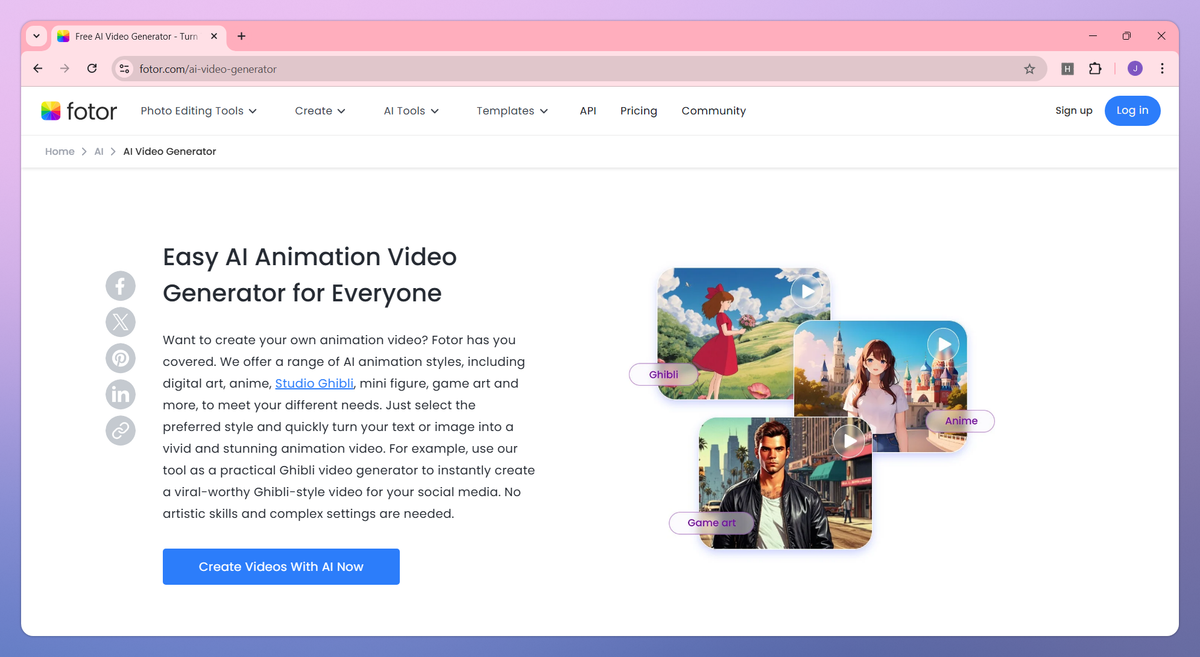Open the Community page
1200x657 pixels.
(x=713, y=111)
